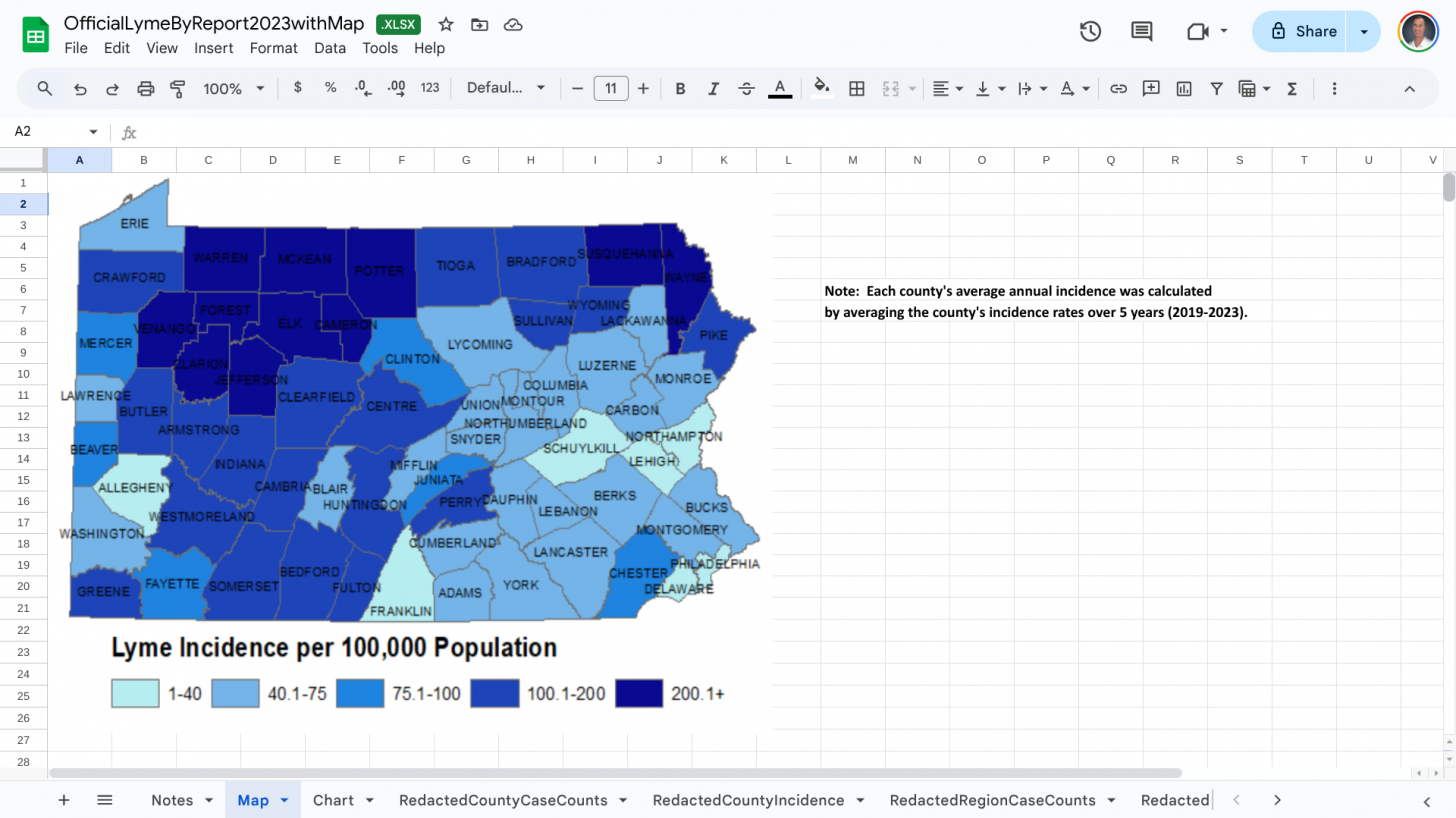Open the all sheets list

(105, 800)
